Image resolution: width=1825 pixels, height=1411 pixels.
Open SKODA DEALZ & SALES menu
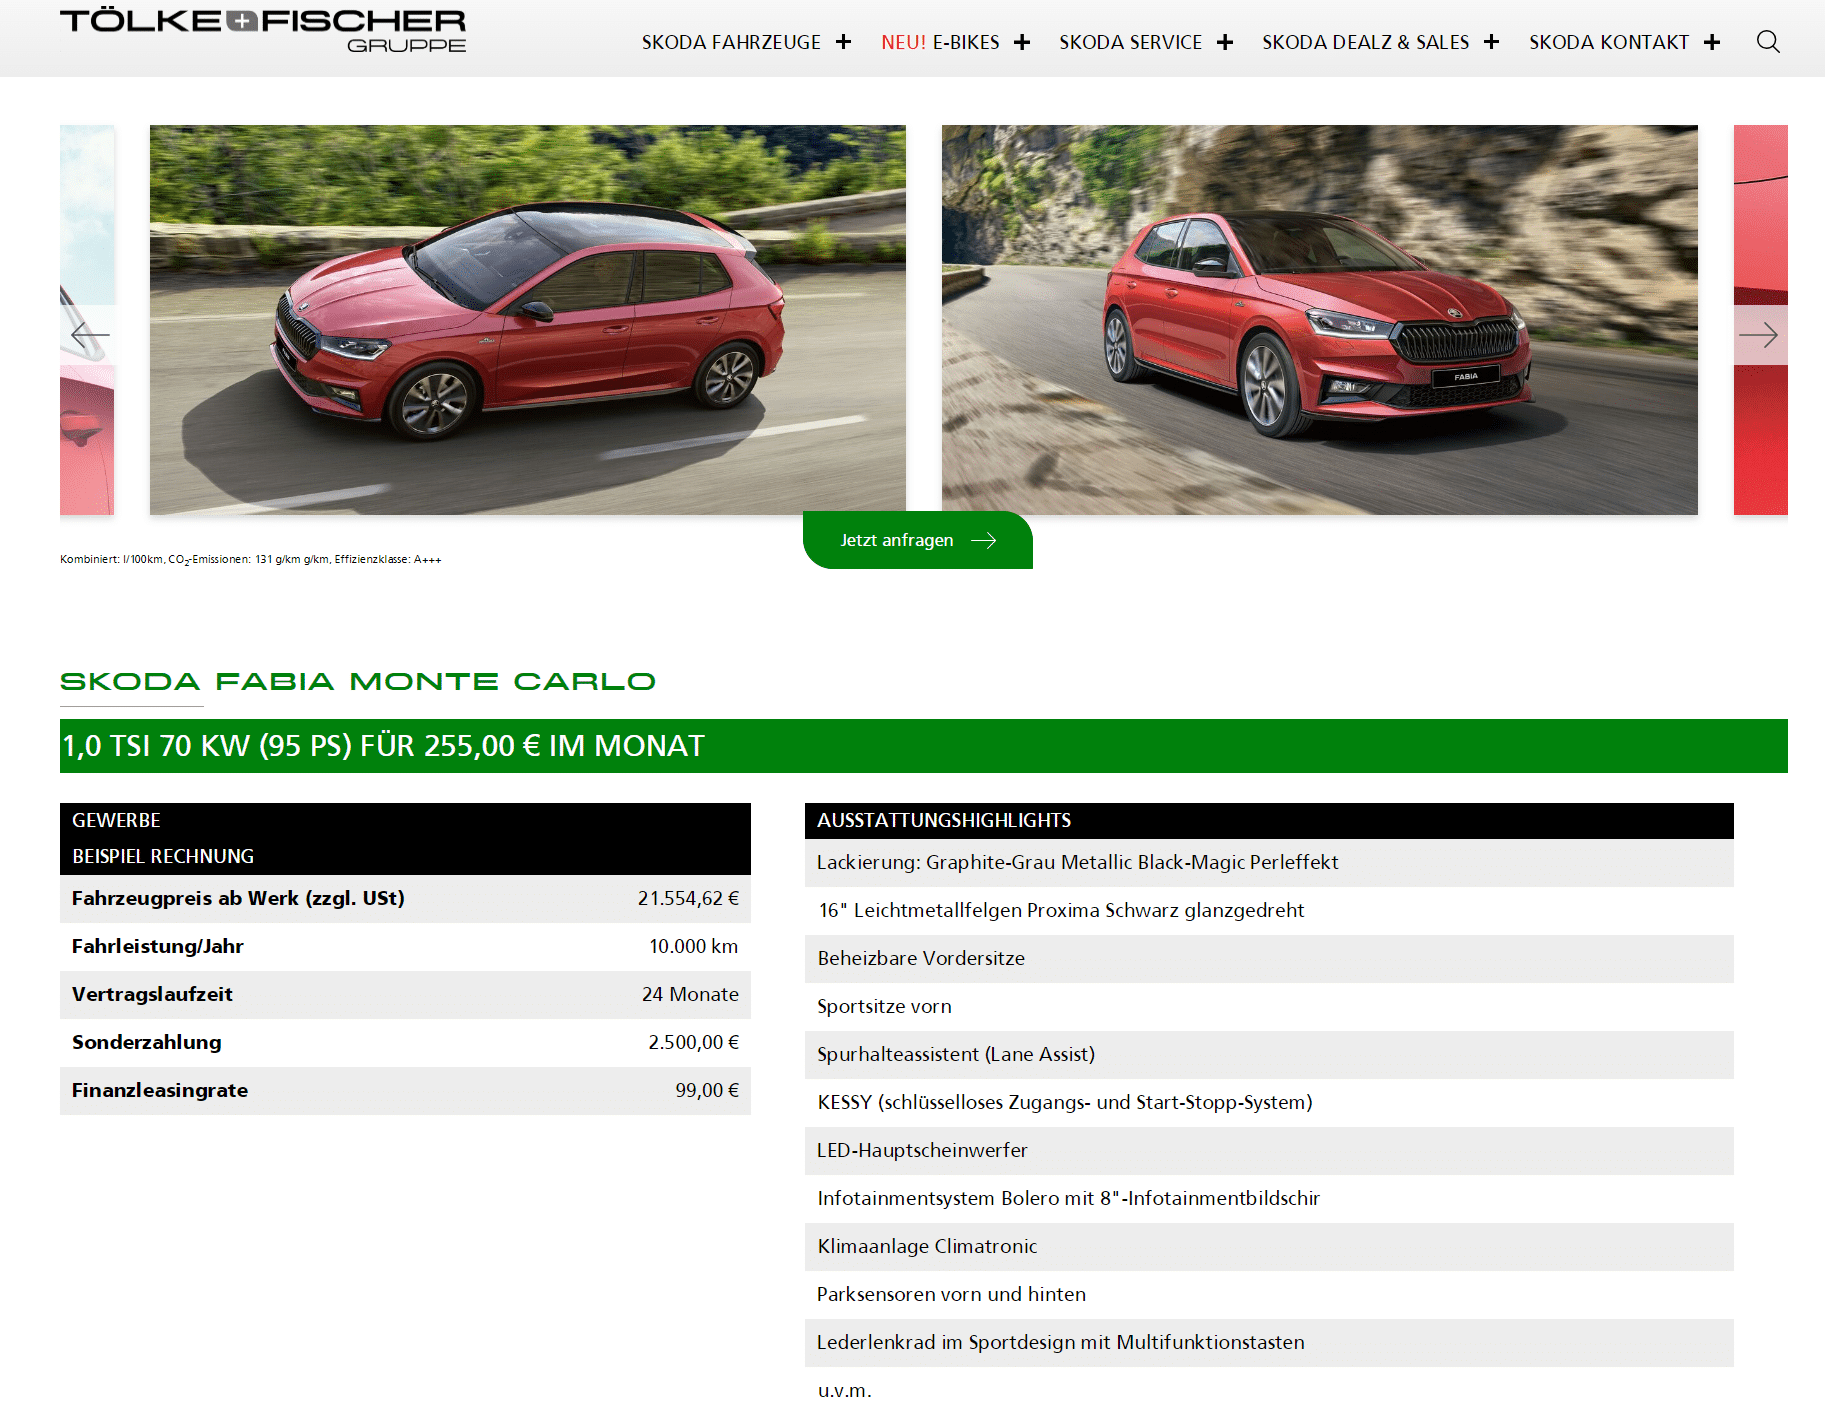1365,42
